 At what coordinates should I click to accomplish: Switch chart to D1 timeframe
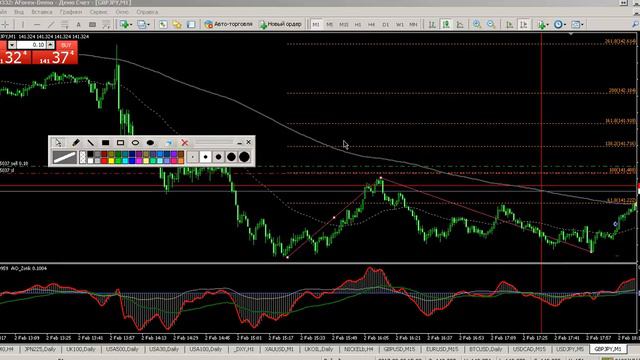tap(386, 24)
